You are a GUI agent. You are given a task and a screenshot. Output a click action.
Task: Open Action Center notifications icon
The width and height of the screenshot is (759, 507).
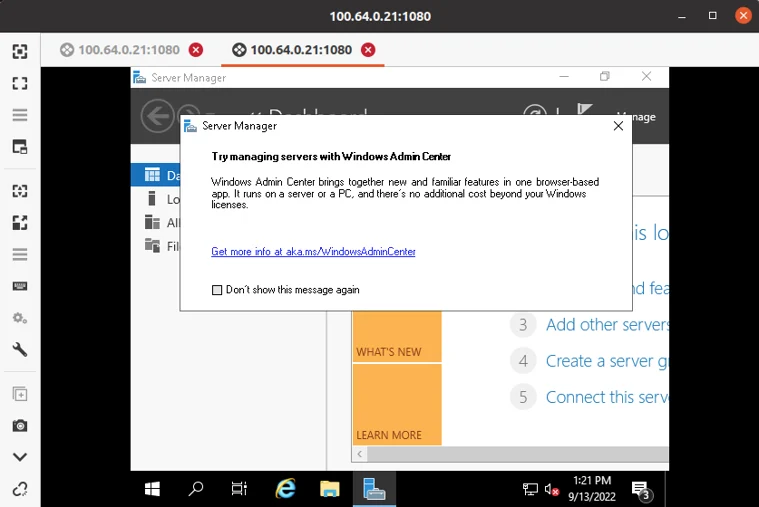[x=642, y=490]
